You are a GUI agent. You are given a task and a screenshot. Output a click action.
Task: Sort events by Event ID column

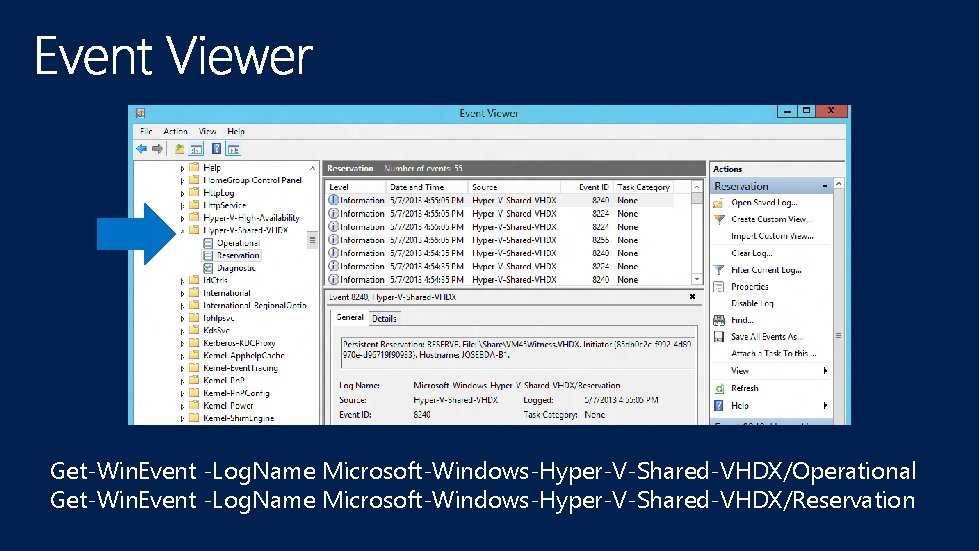point(587,187)
